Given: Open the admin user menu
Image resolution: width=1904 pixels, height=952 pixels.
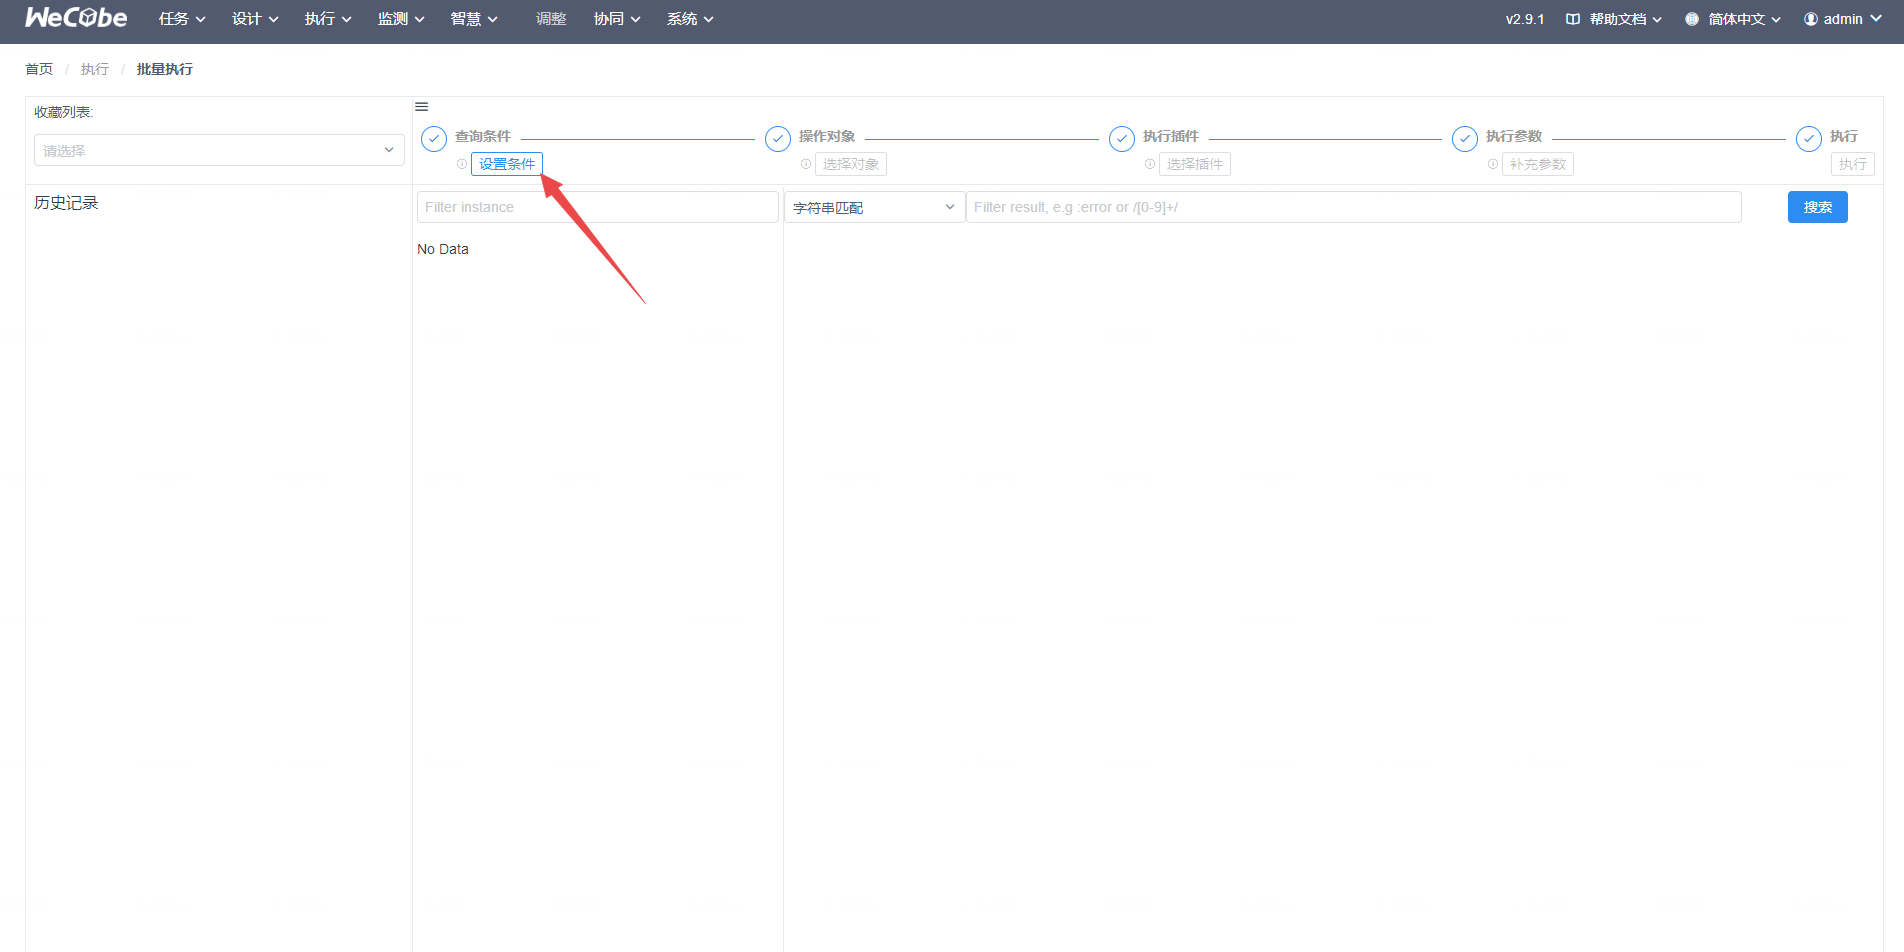Looking at the screenshot, I should tap(1842, 19).
